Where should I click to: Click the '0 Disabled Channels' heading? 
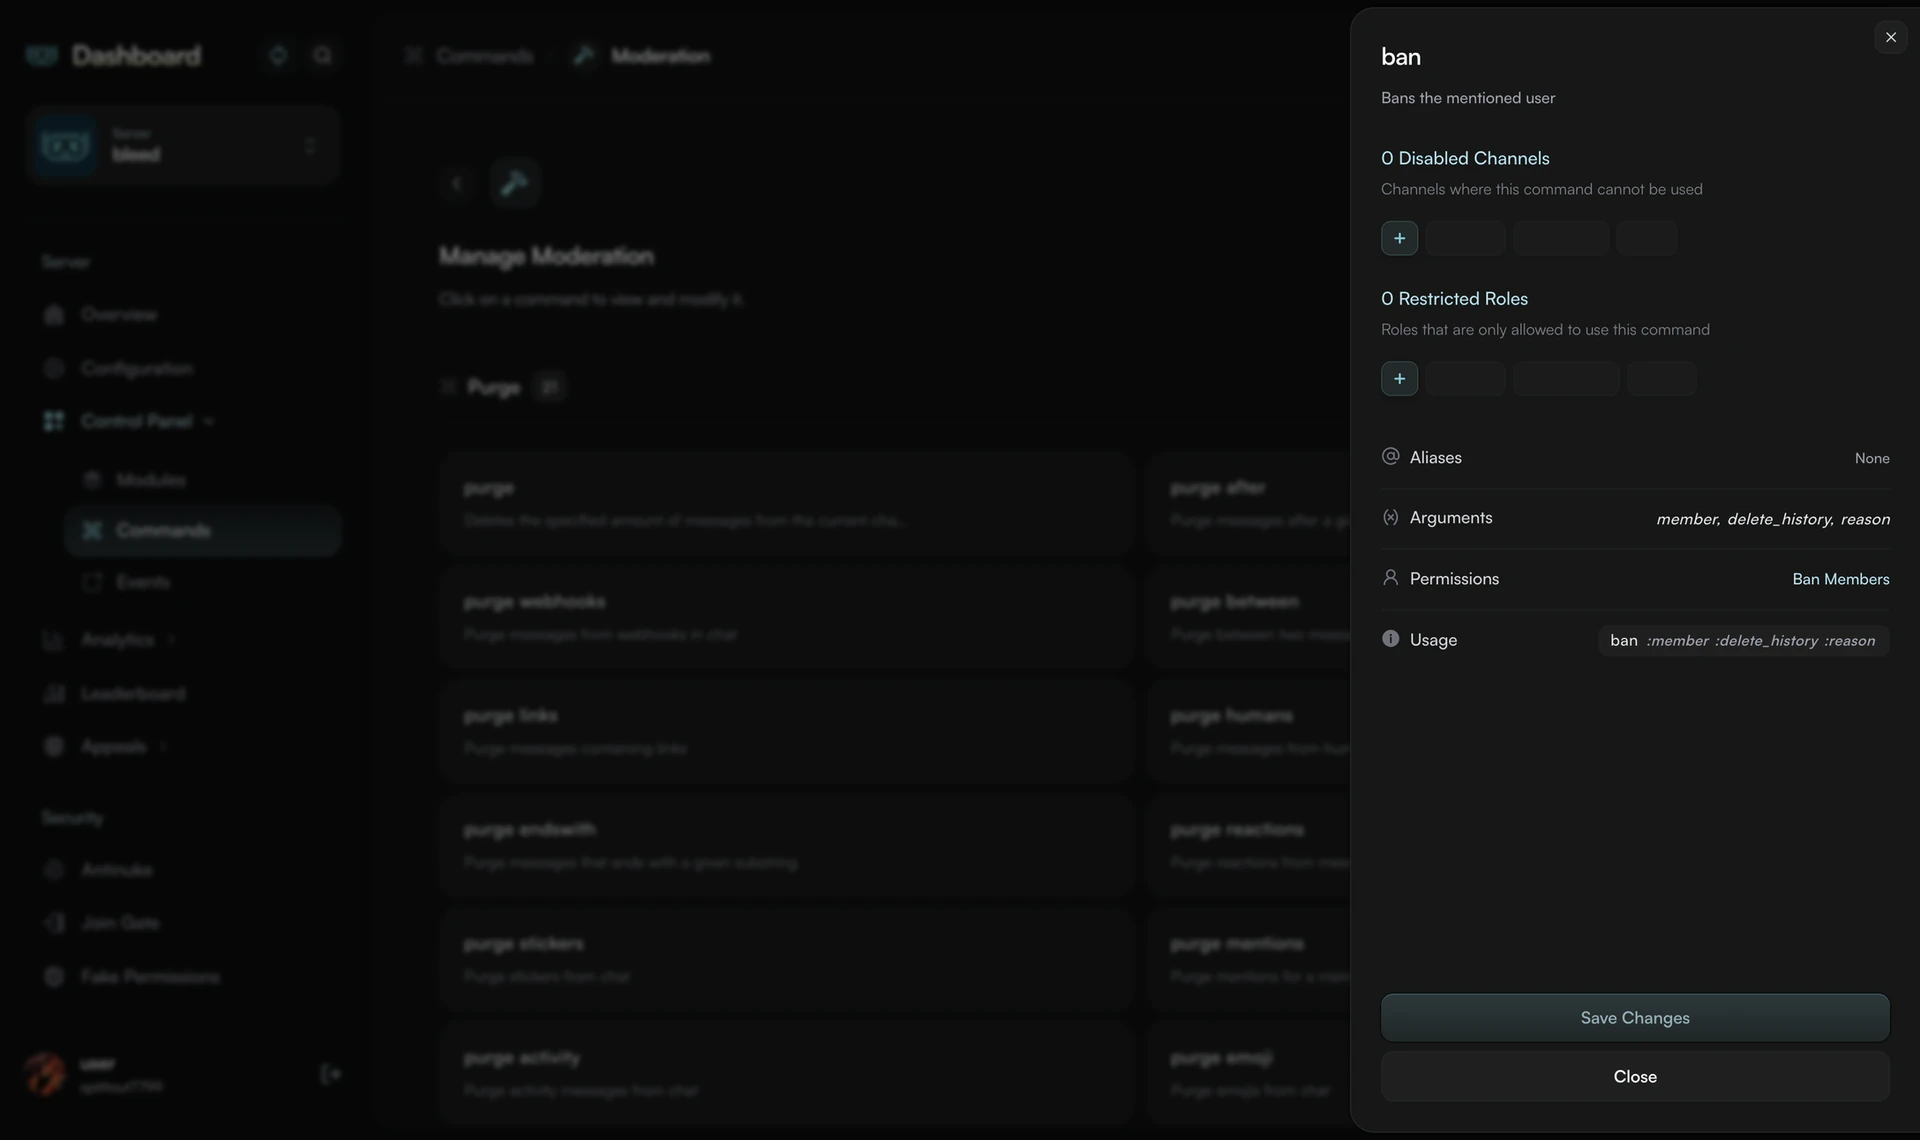tap(1465, 158)
